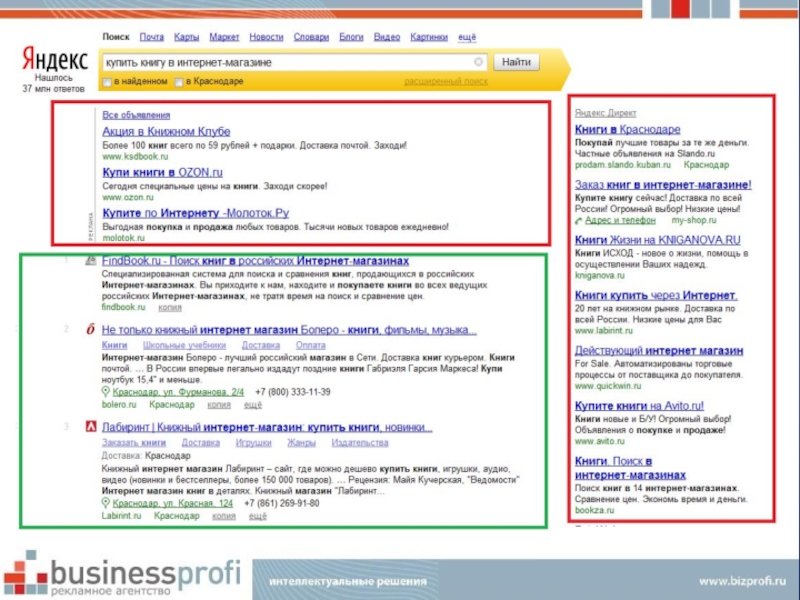
Task: Open the Лабиринт Книжный интернет-магазин result title
Action: coord(267,427)
